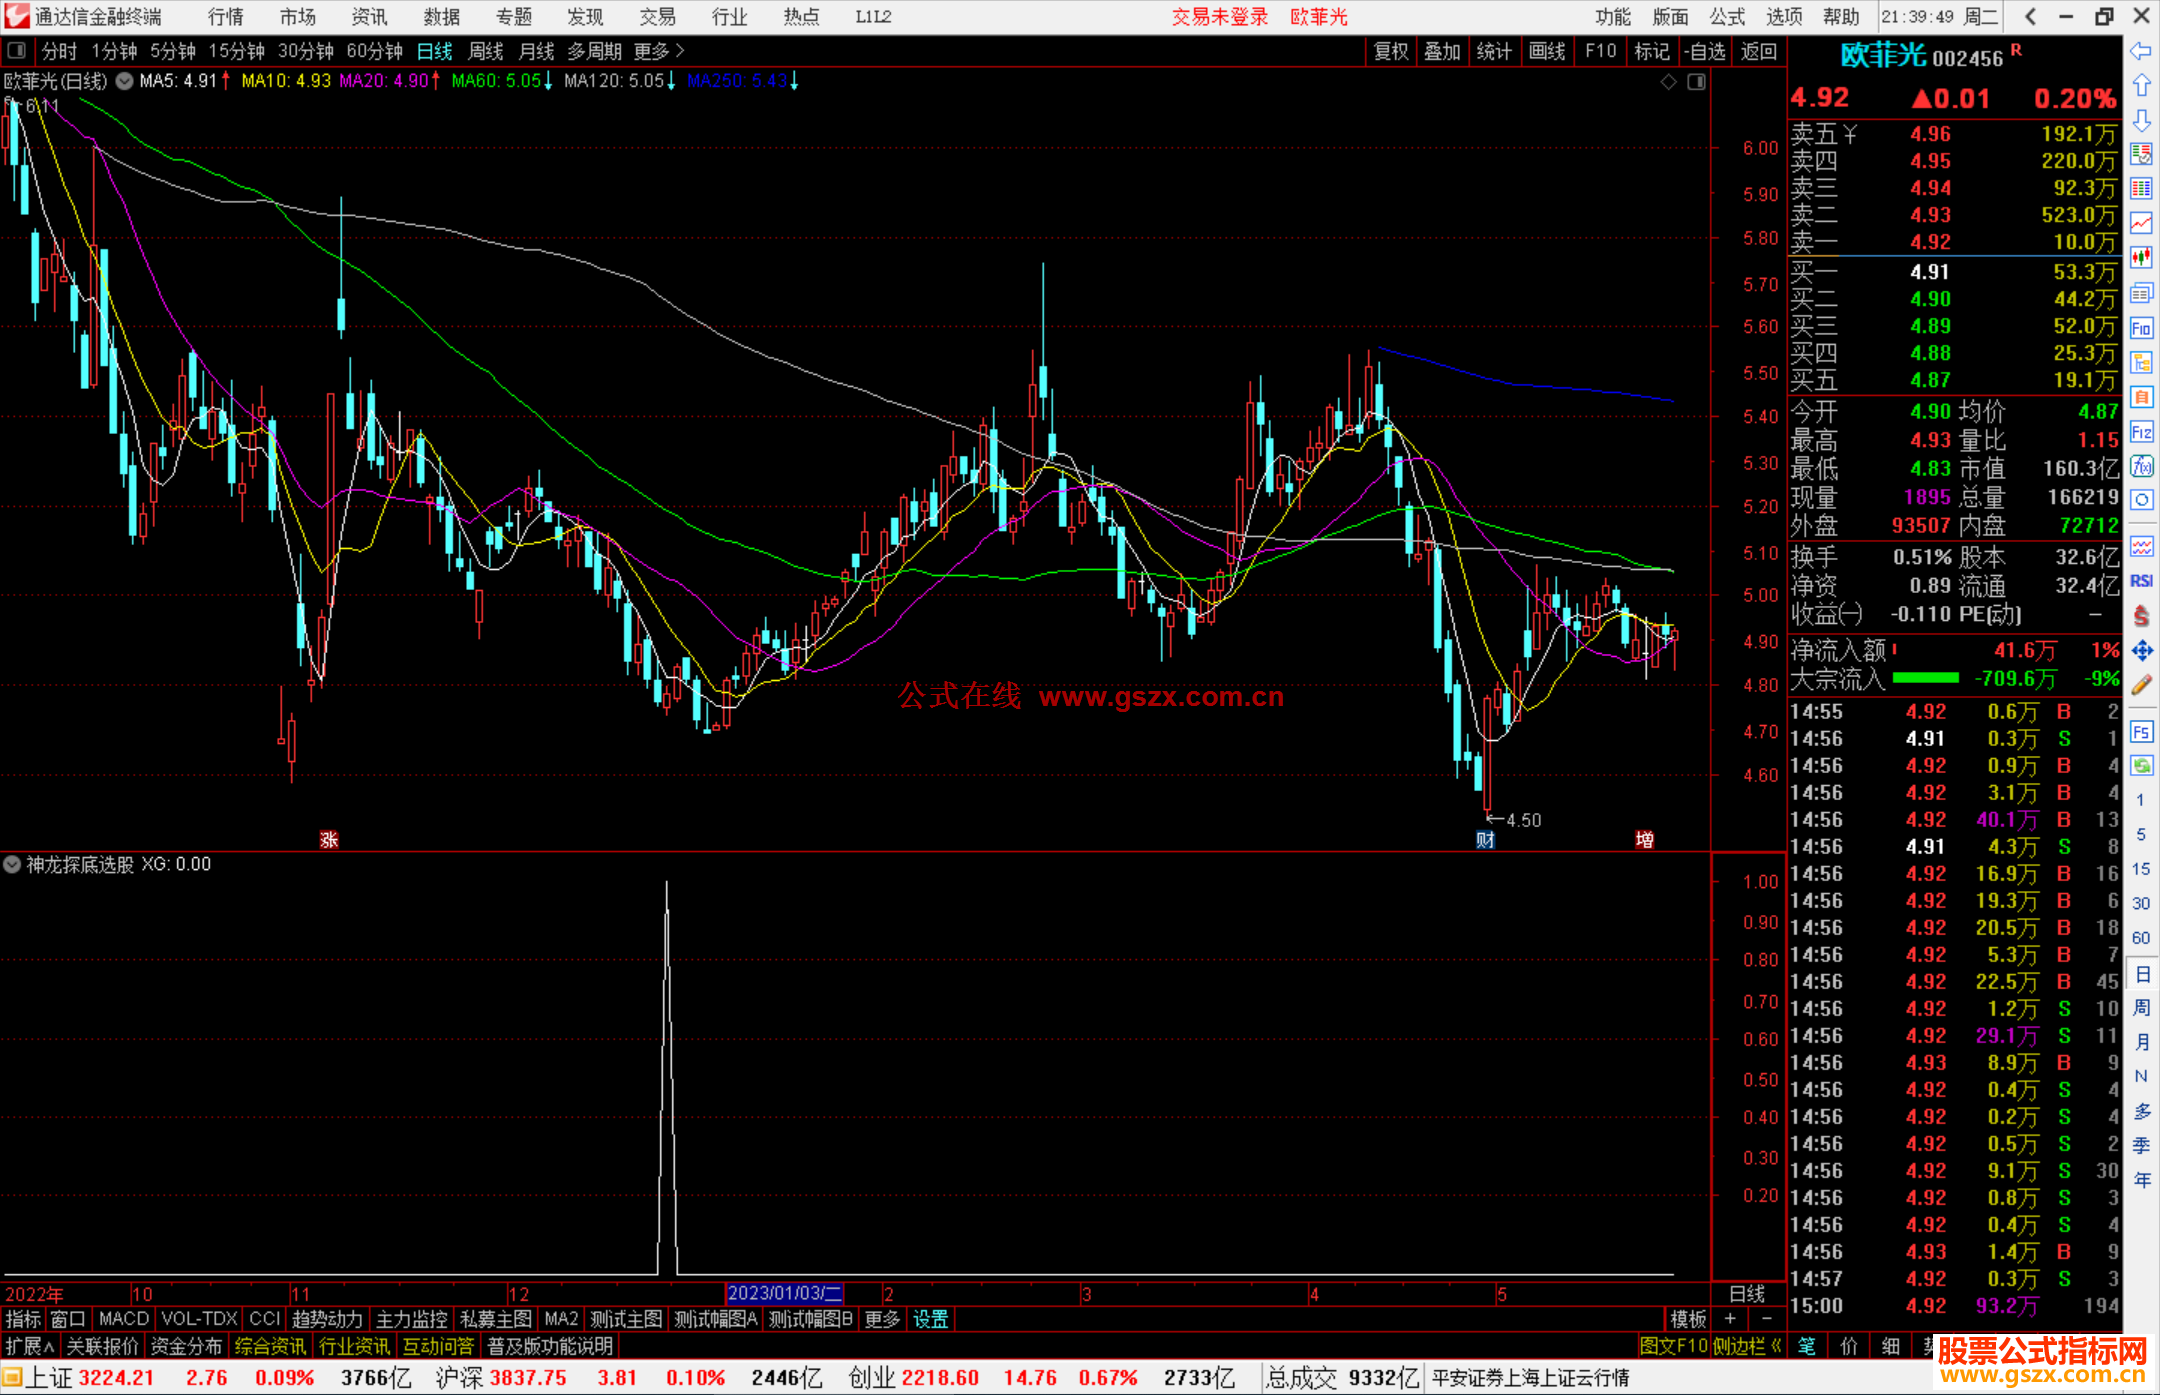Screen dimensions: 2160x1395
Task: Click the F10 sidebar icon
Action: pos(2141,329)
